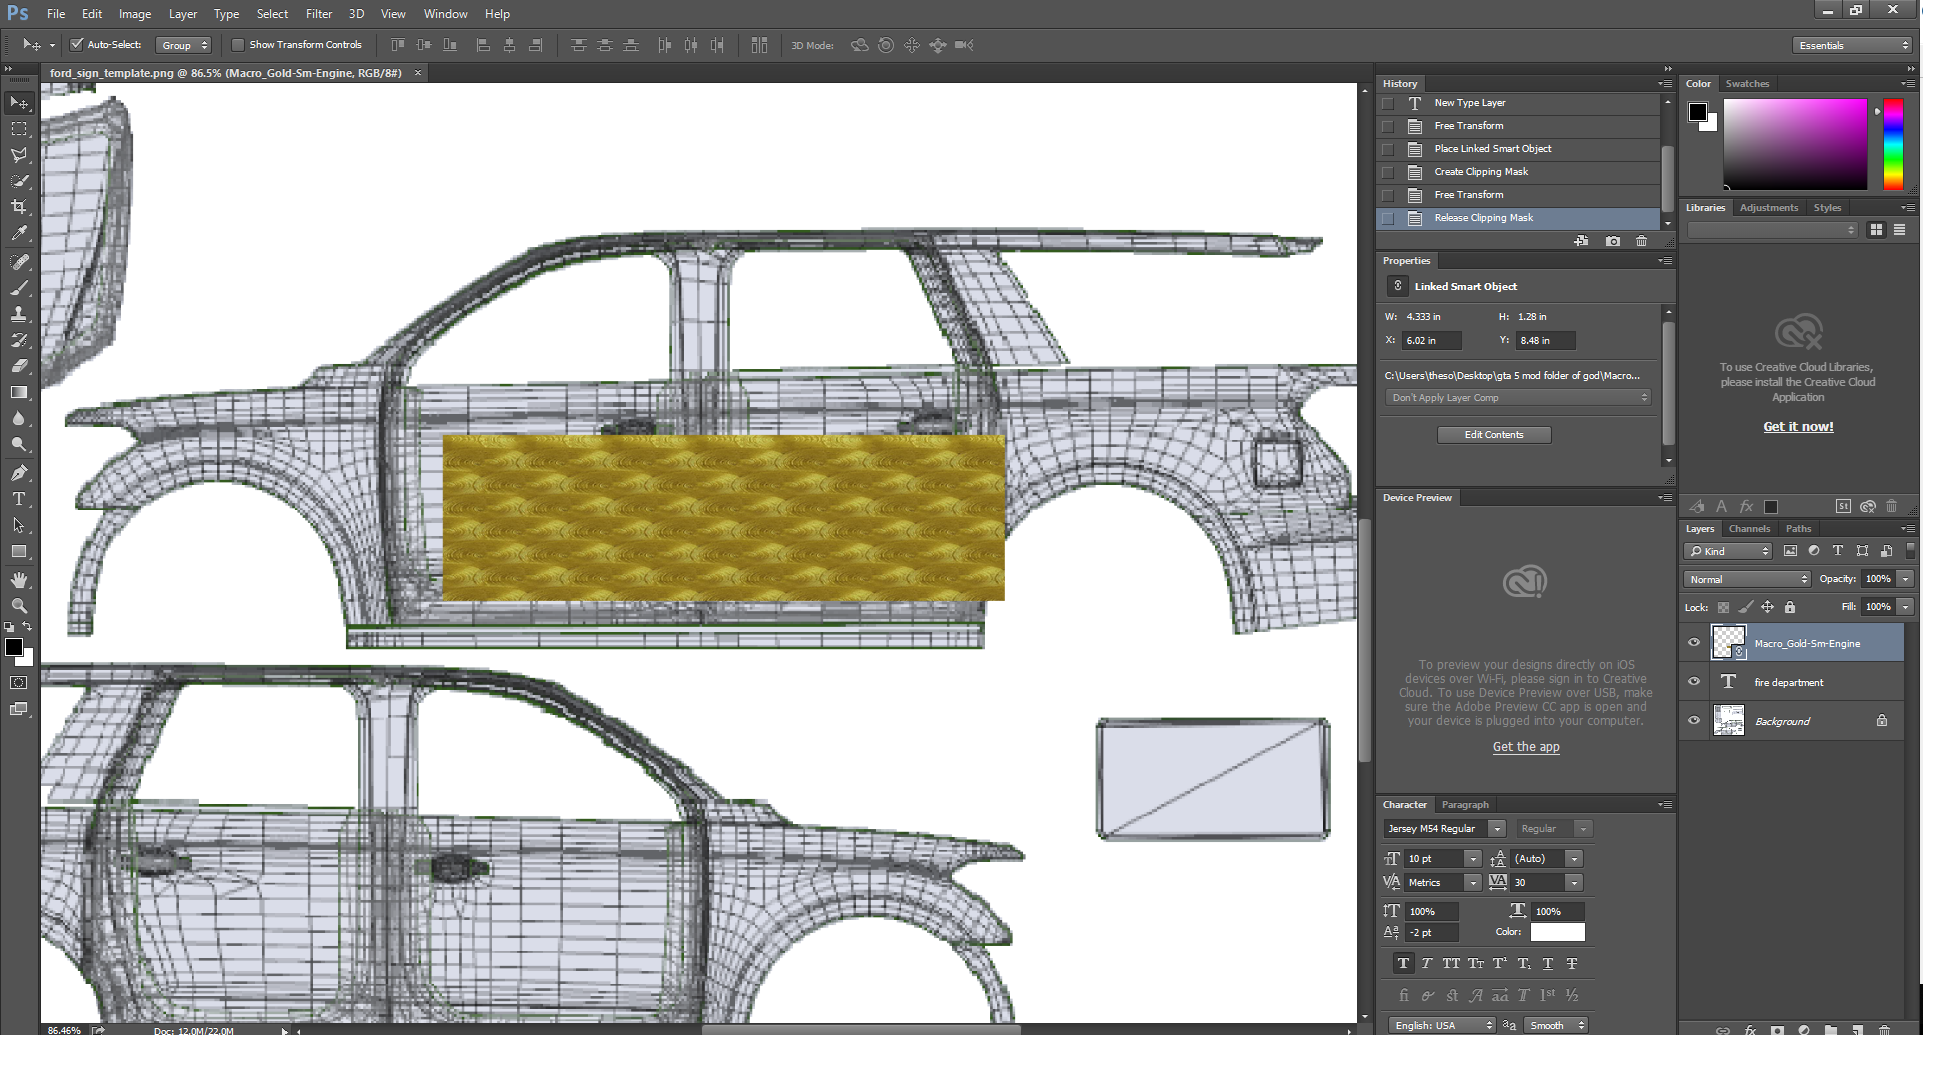
Task: Click the Edit Contents button
Action: [1494, 435]
